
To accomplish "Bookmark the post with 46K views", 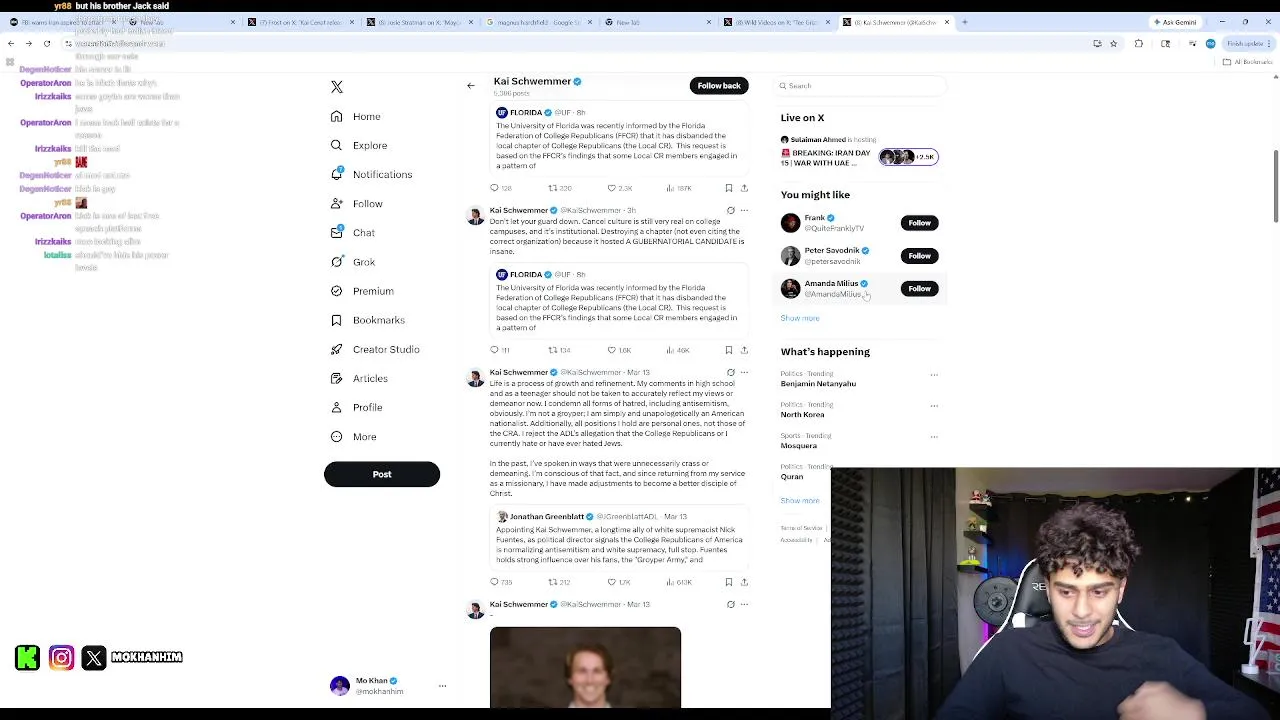I will point(729,350).
